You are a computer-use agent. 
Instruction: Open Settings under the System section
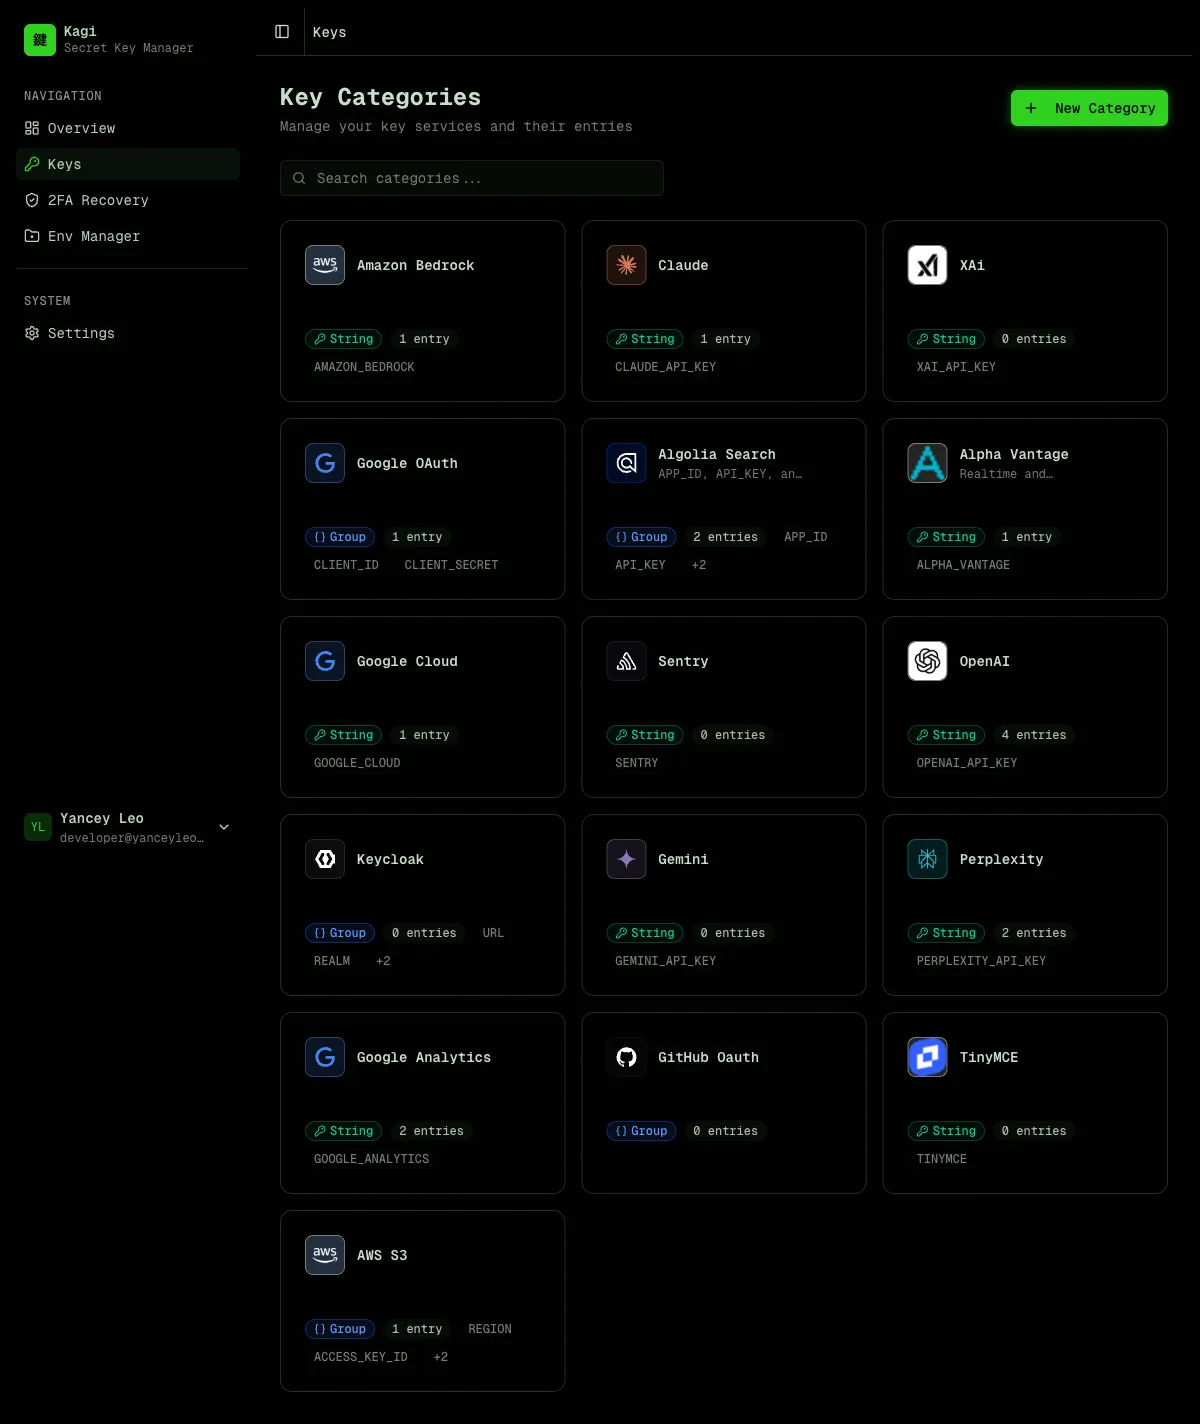pyautogui.click(x=80, y=333)
